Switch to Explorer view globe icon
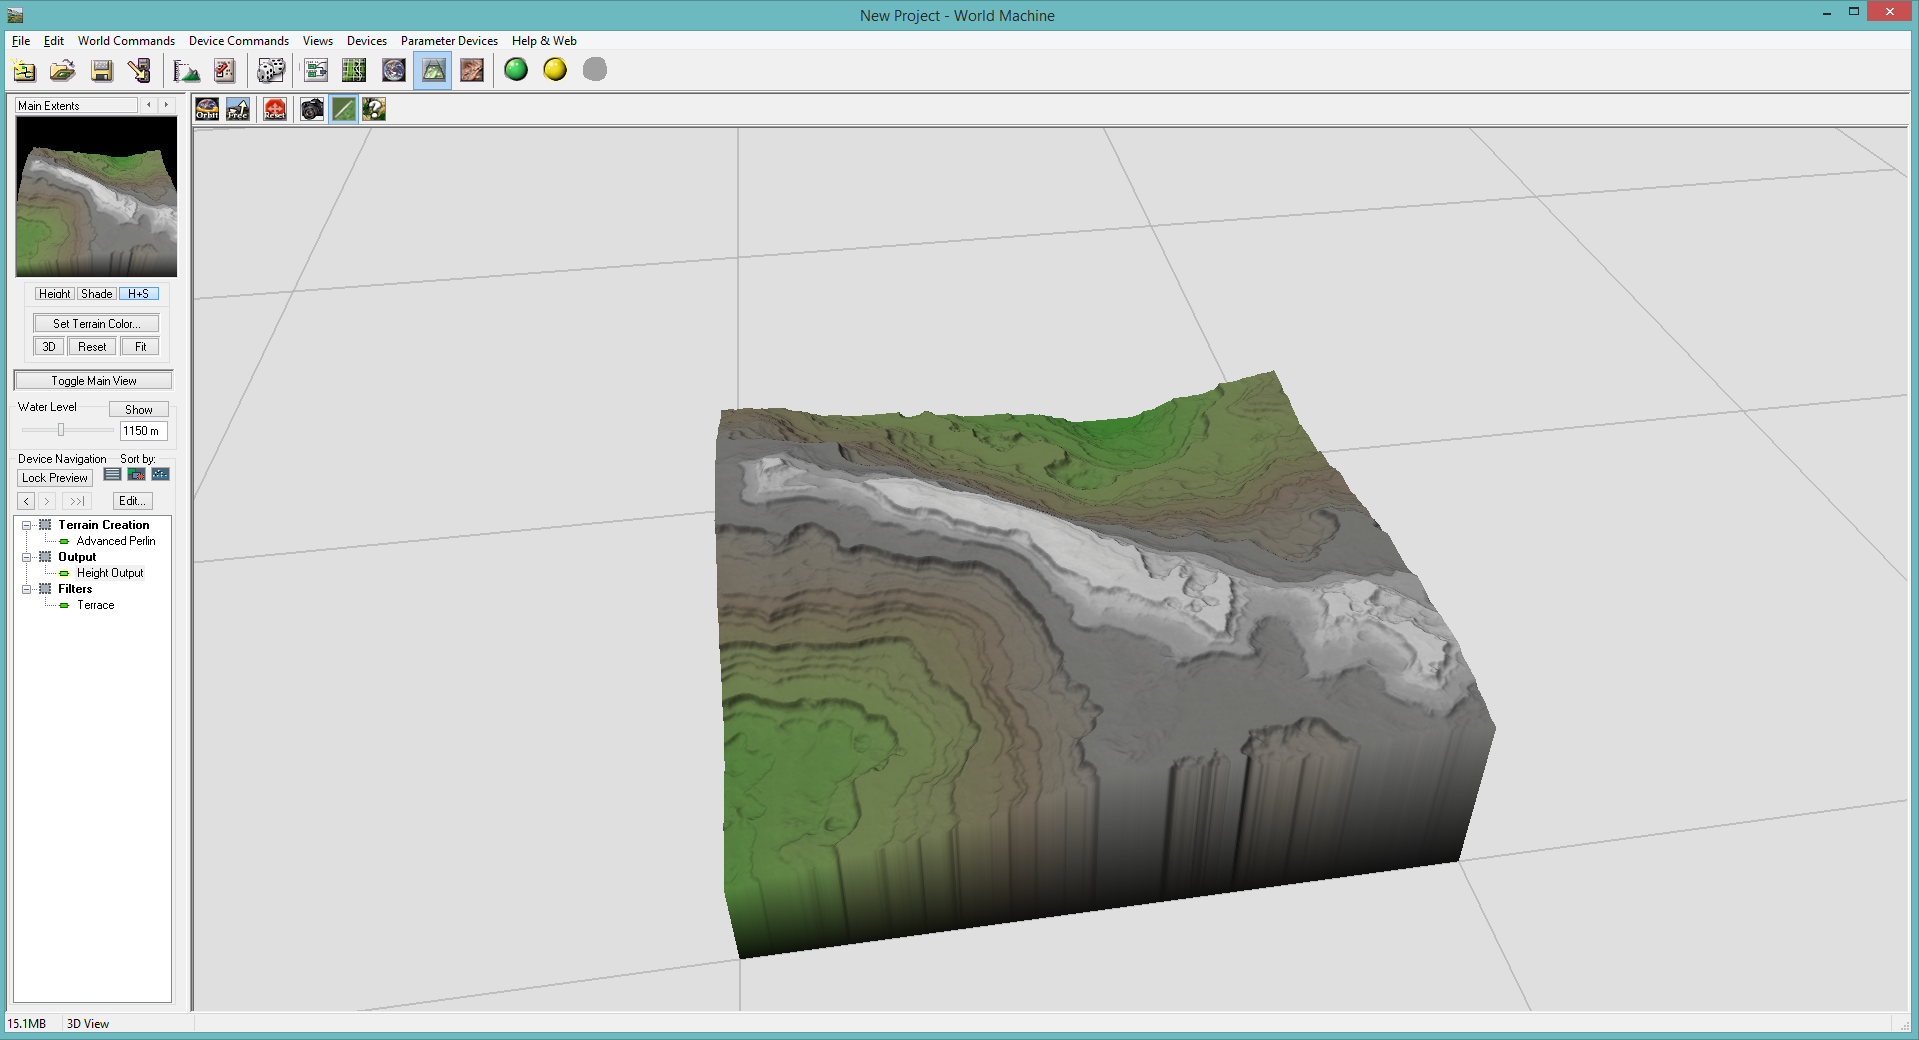The width and height of the screenshot is (1919, 1040). pyautogui.click(x=394, y=70)
